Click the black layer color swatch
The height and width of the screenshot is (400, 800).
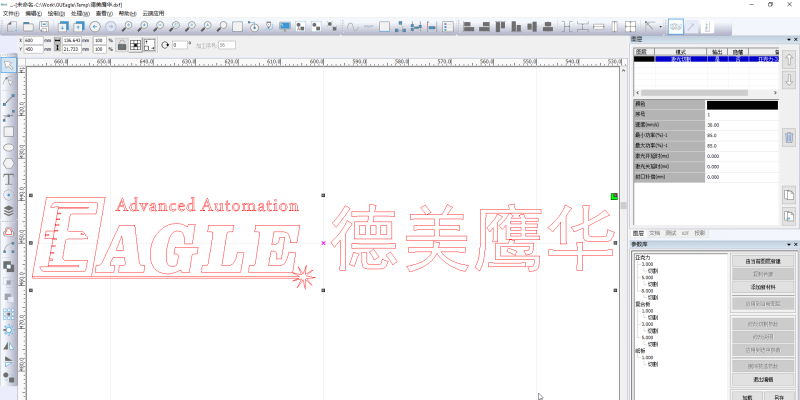coord(742,105)
